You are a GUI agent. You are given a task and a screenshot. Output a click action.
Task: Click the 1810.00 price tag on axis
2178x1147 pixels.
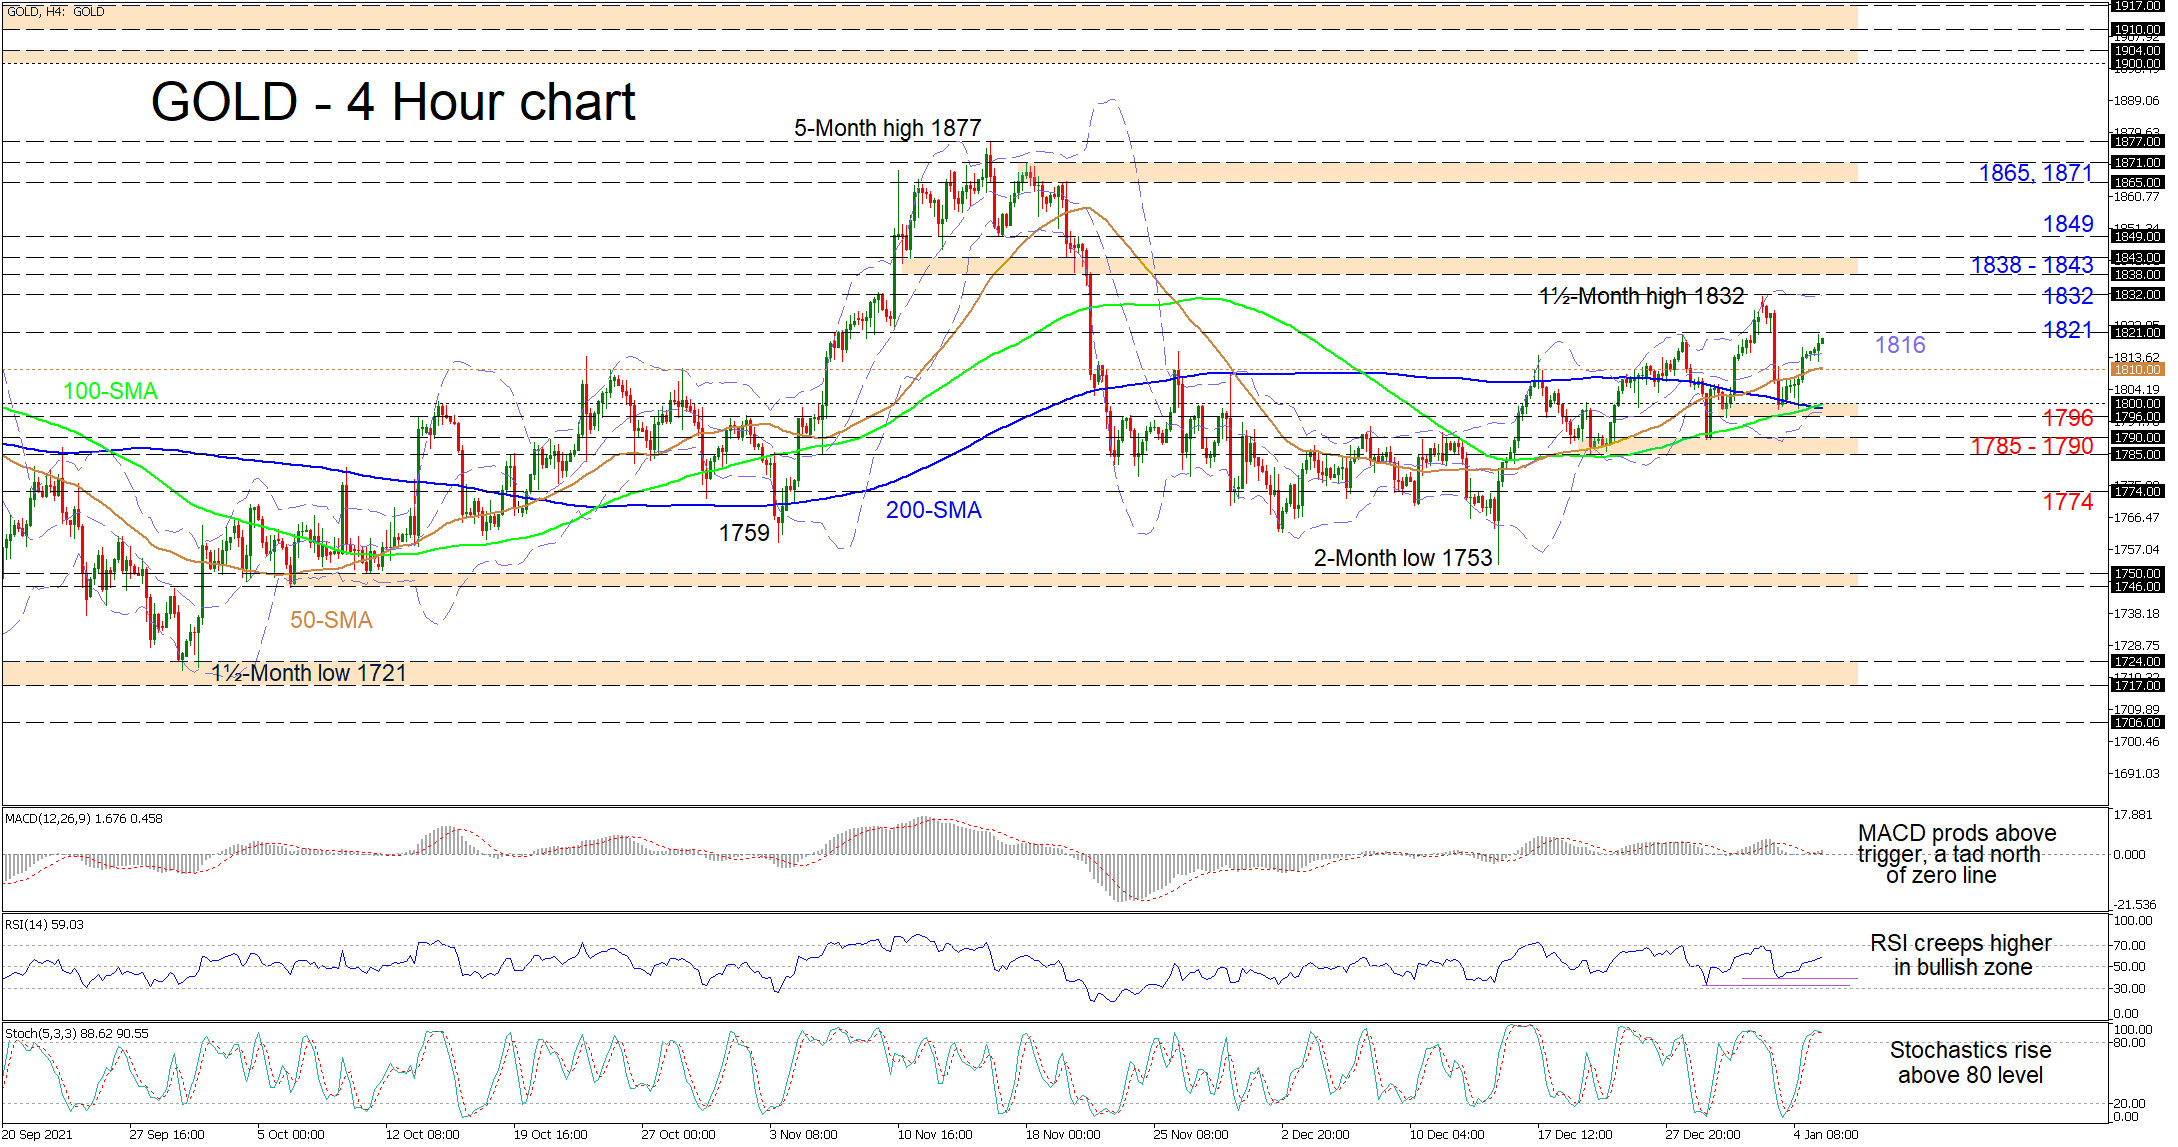(2137, 370)
